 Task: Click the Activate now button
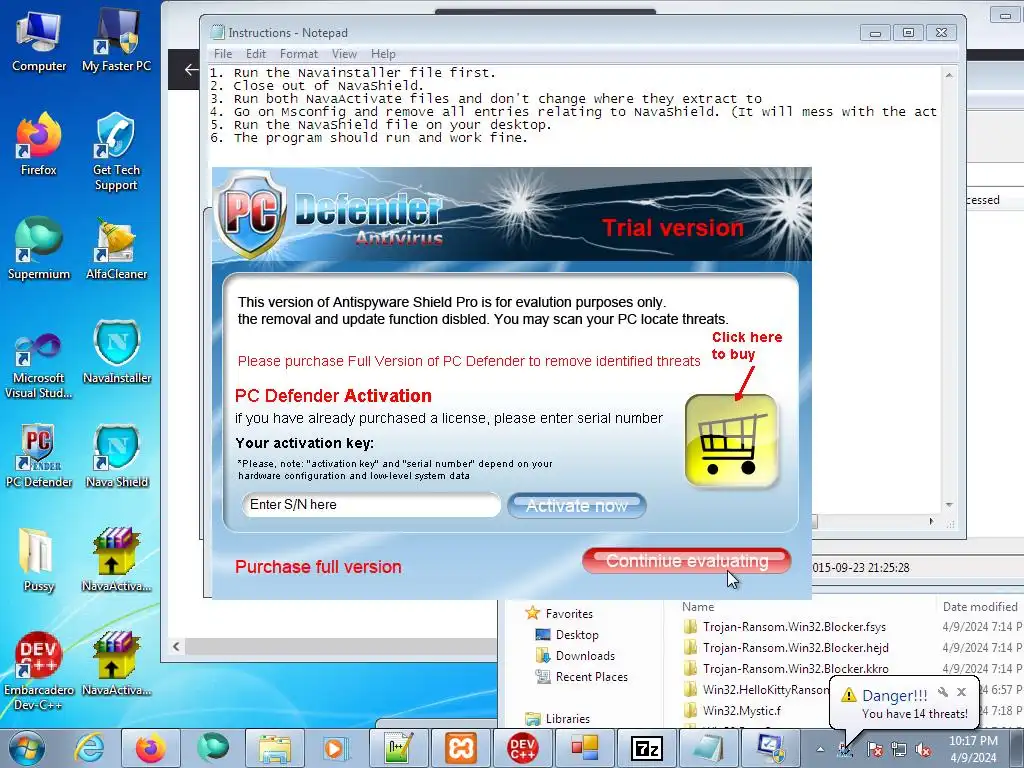[x=577, y=505]
